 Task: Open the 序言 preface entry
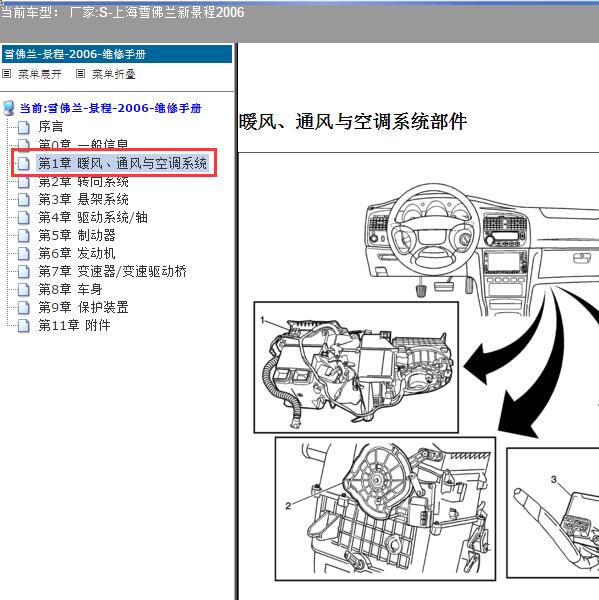[x=51, y=127]
